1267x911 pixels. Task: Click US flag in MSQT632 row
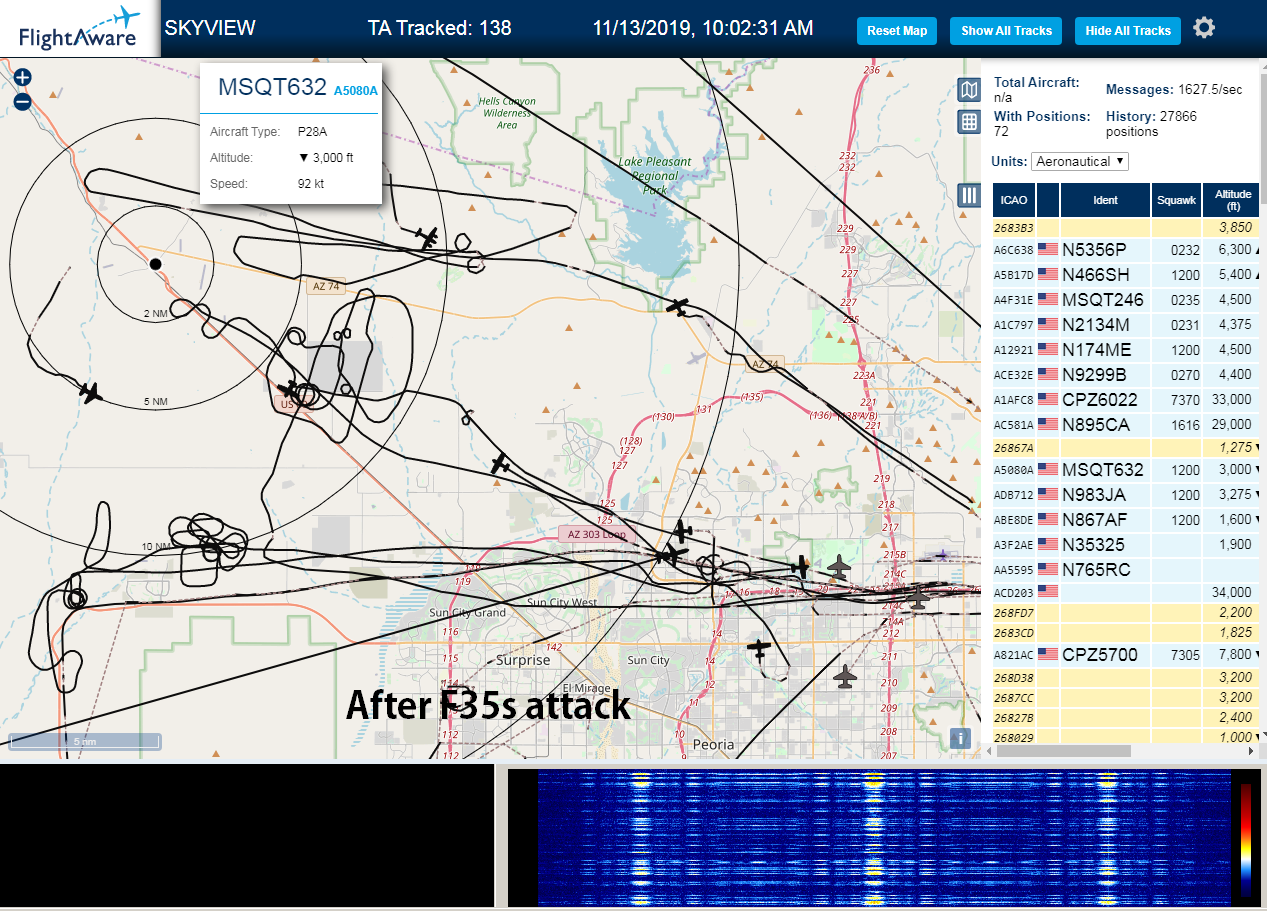[x=1048, y=470]
